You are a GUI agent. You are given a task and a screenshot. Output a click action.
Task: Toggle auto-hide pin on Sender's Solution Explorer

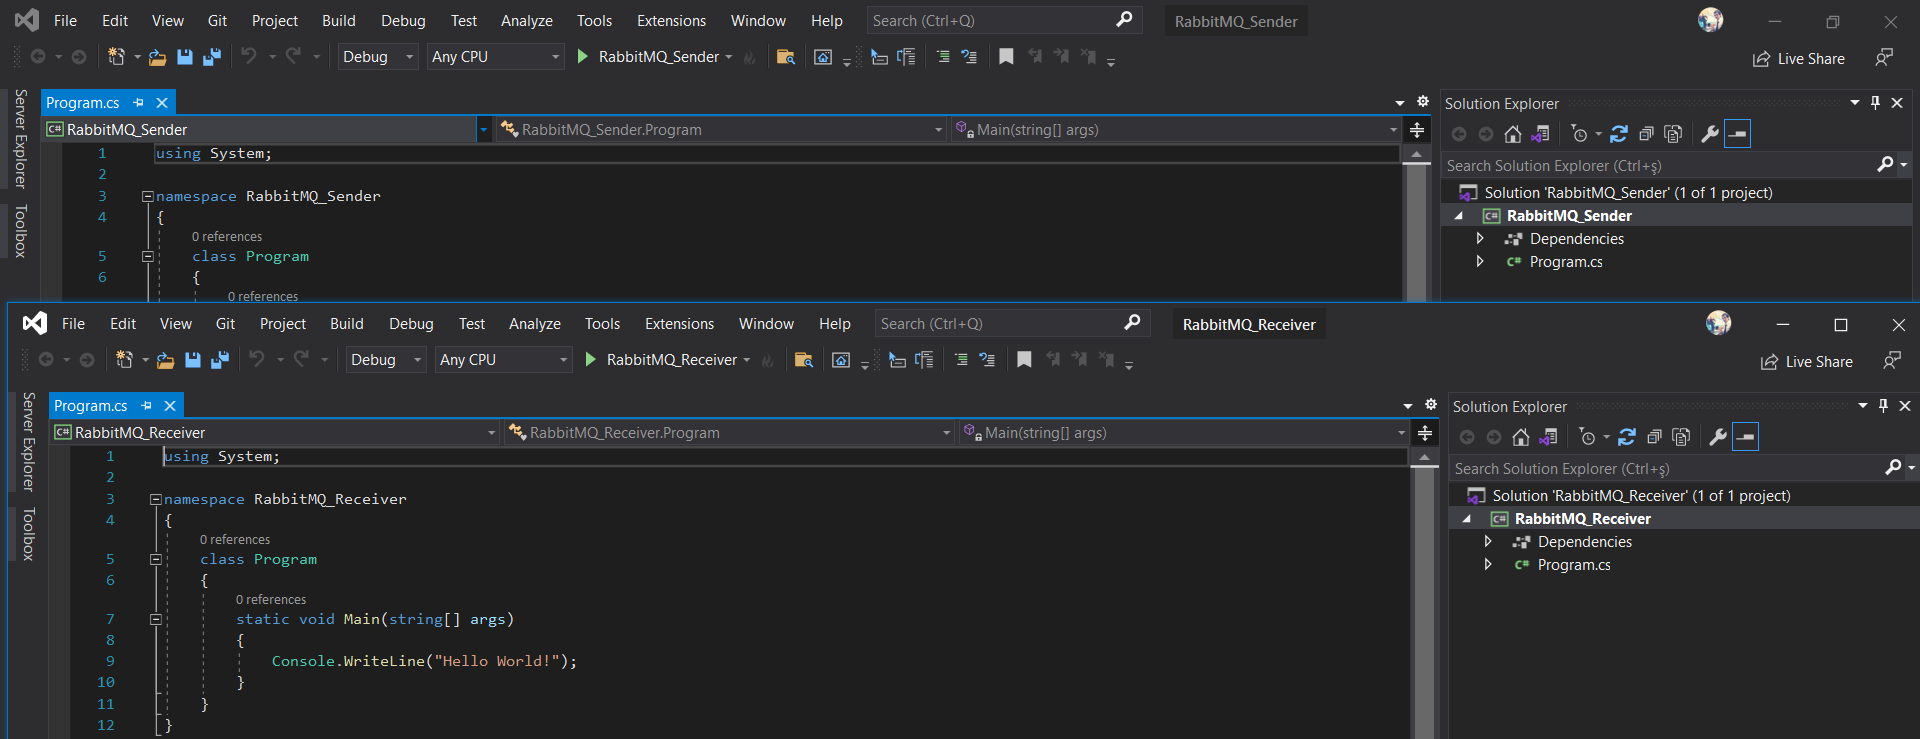1875,103
